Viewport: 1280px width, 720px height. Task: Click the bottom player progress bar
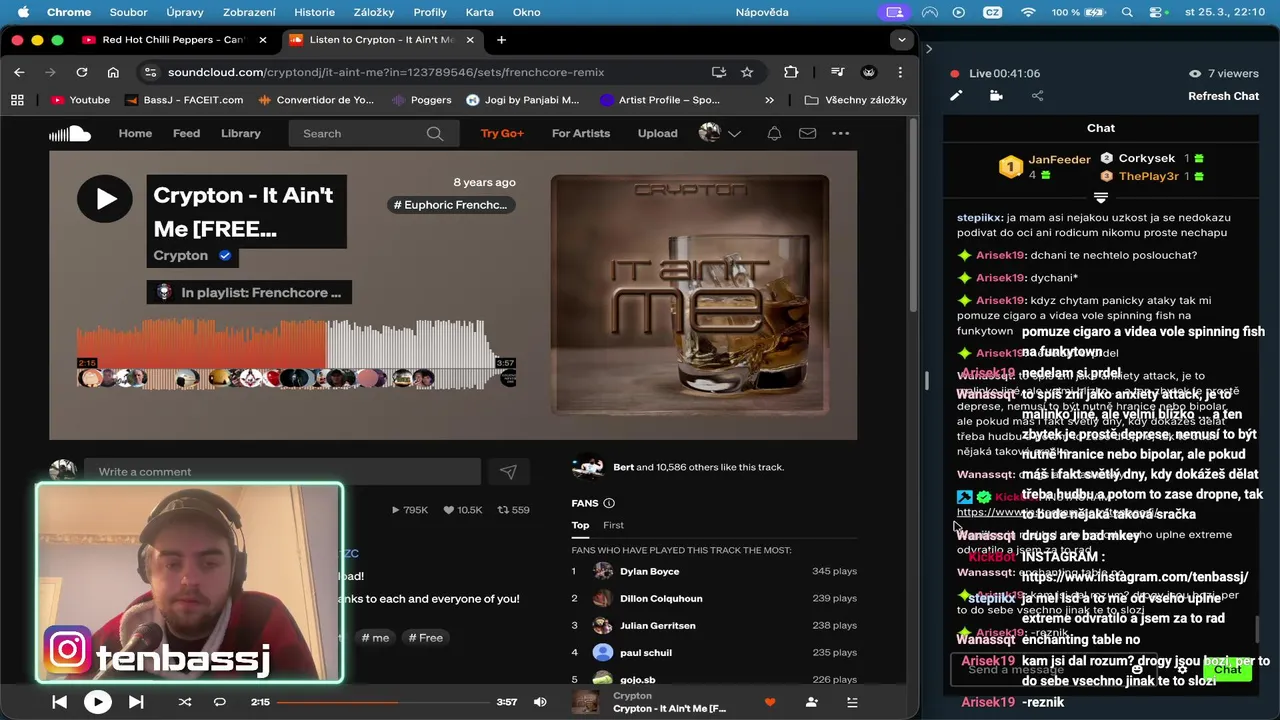click(x=384, y=702)
